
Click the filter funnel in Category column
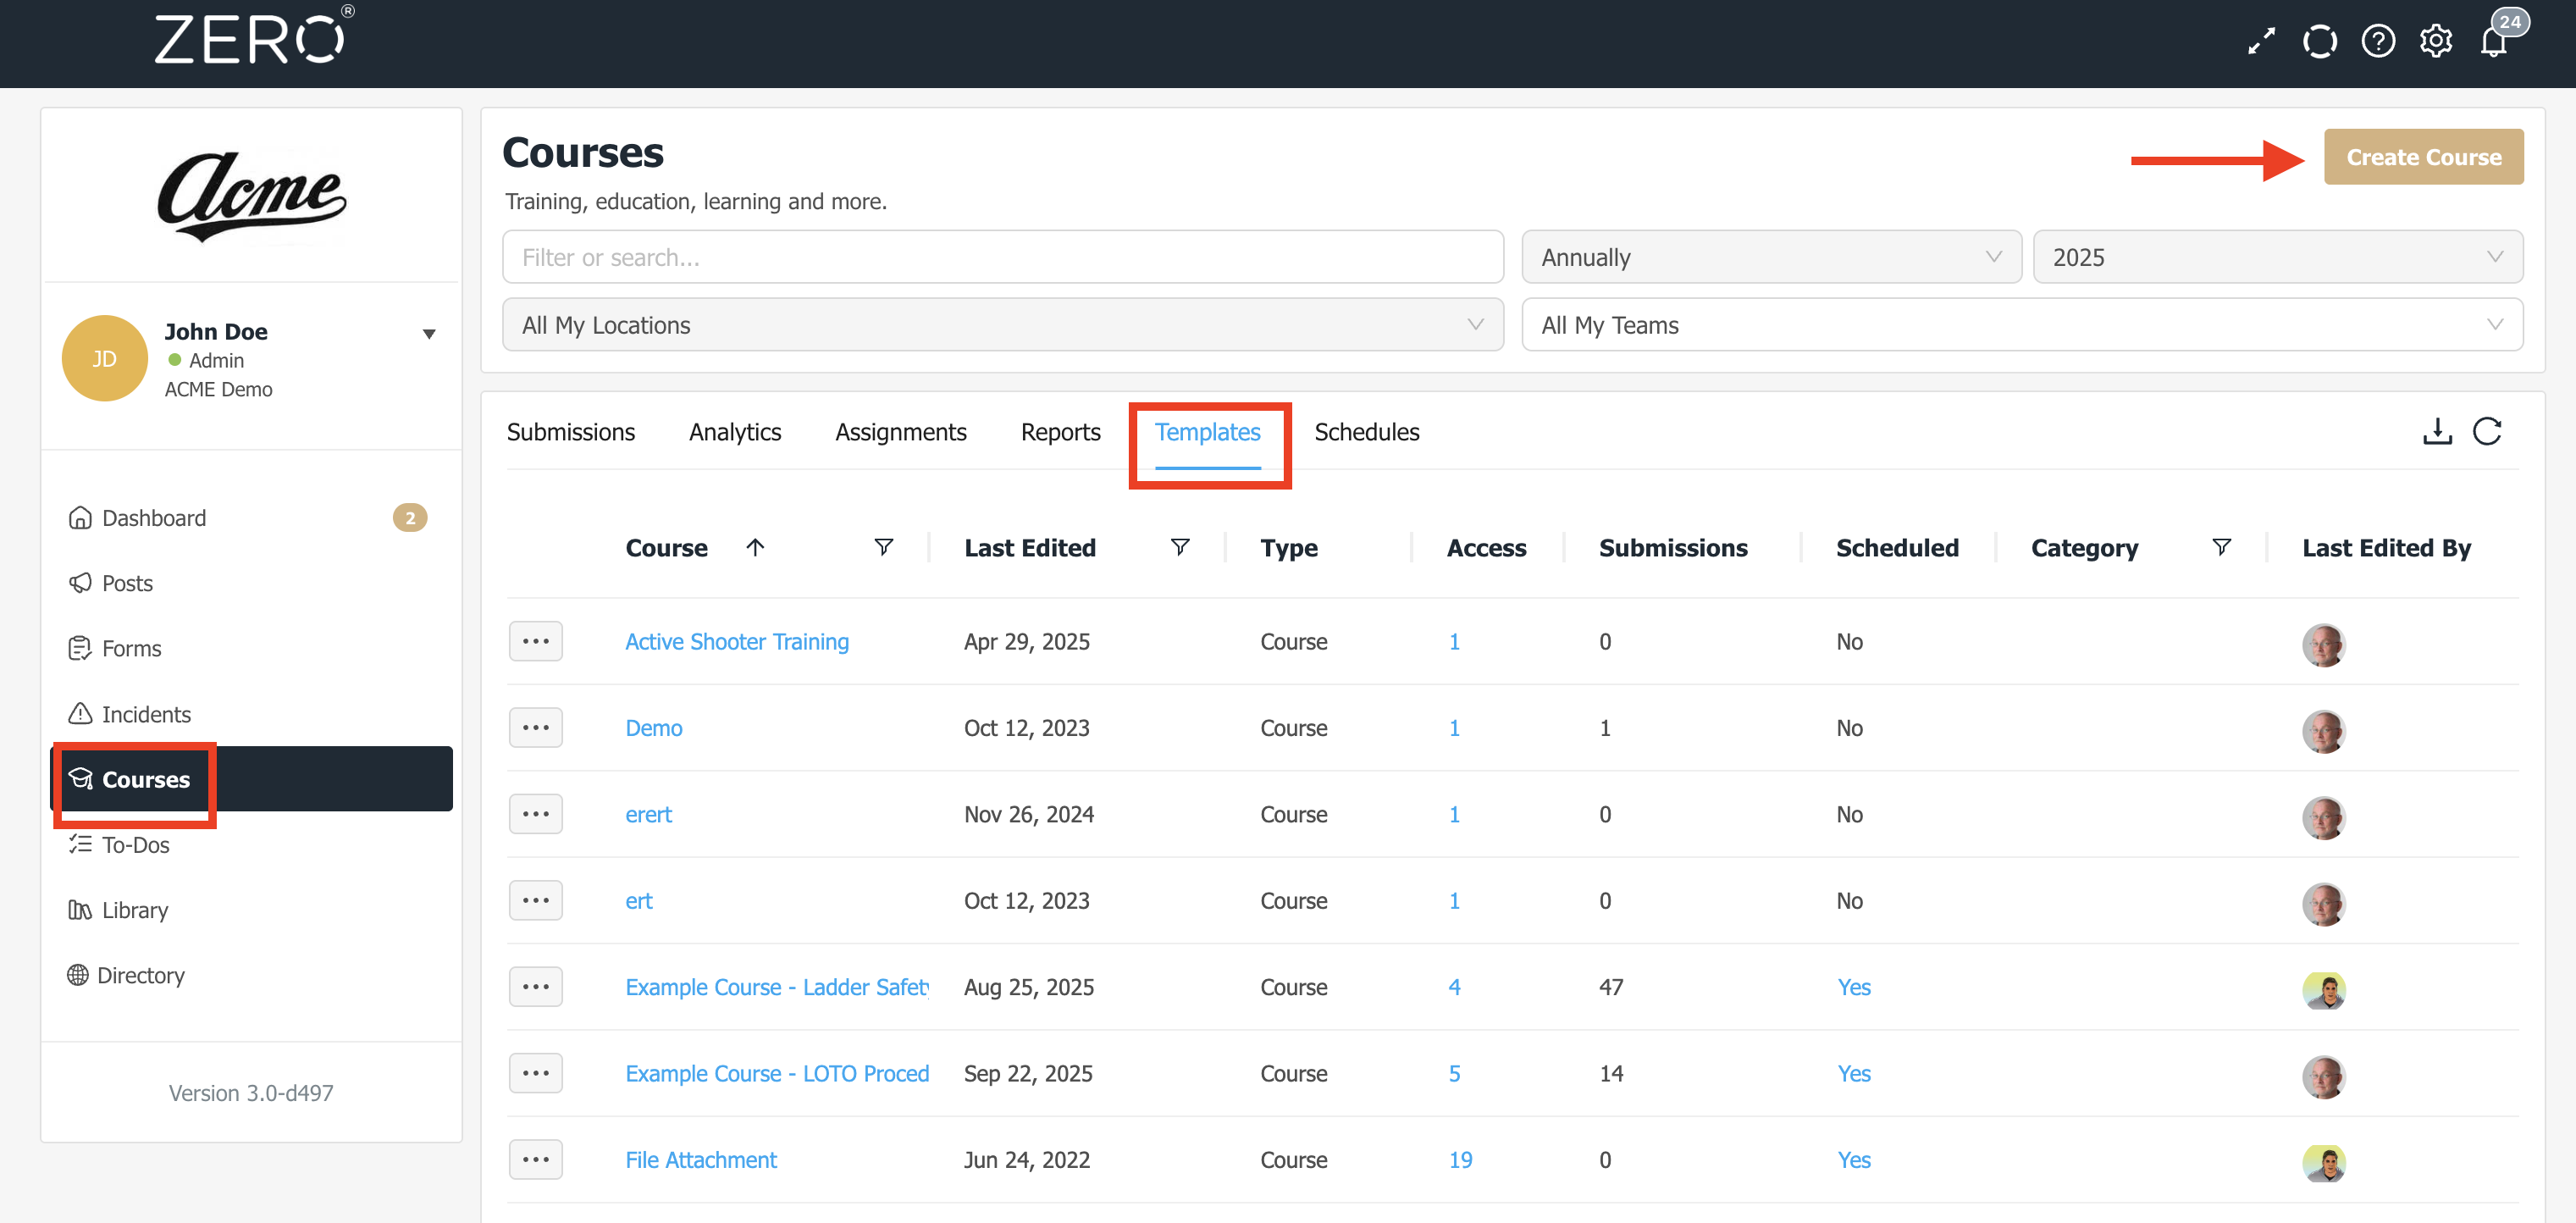point(2221,547)
